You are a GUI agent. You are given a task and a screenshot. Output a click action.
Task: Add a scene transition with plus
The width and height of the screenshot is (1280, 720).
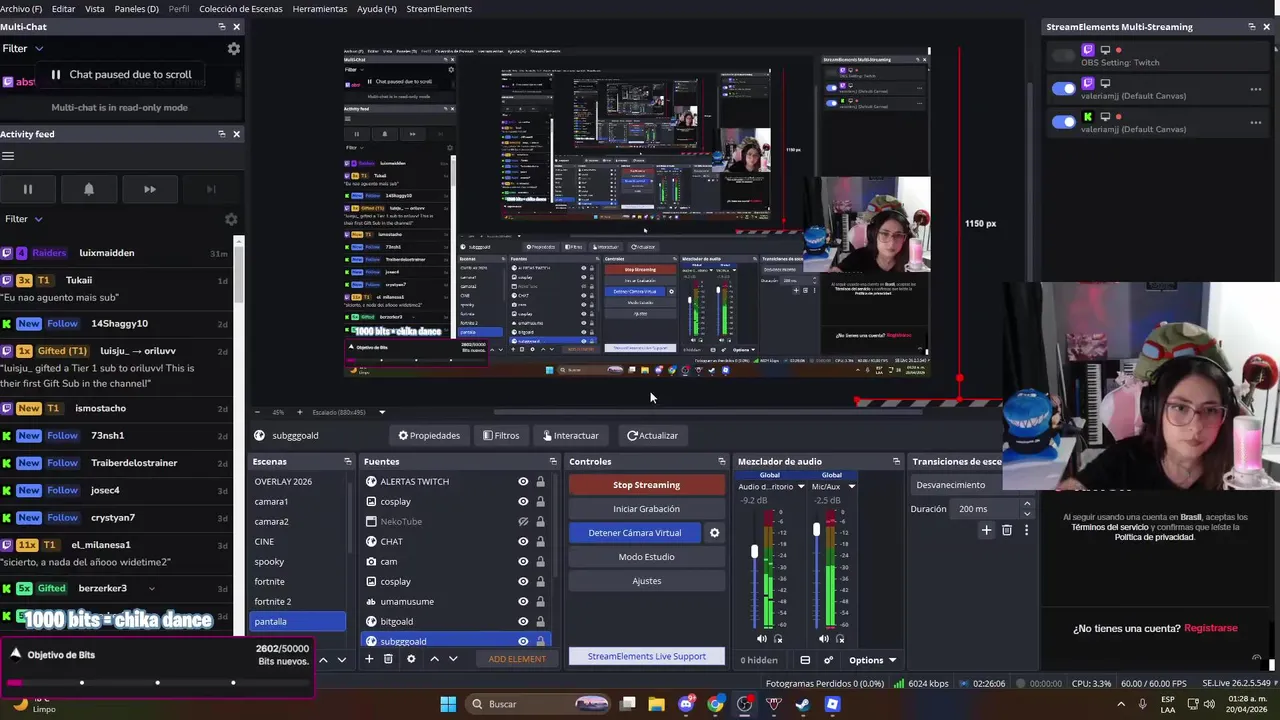coord(986,530)
